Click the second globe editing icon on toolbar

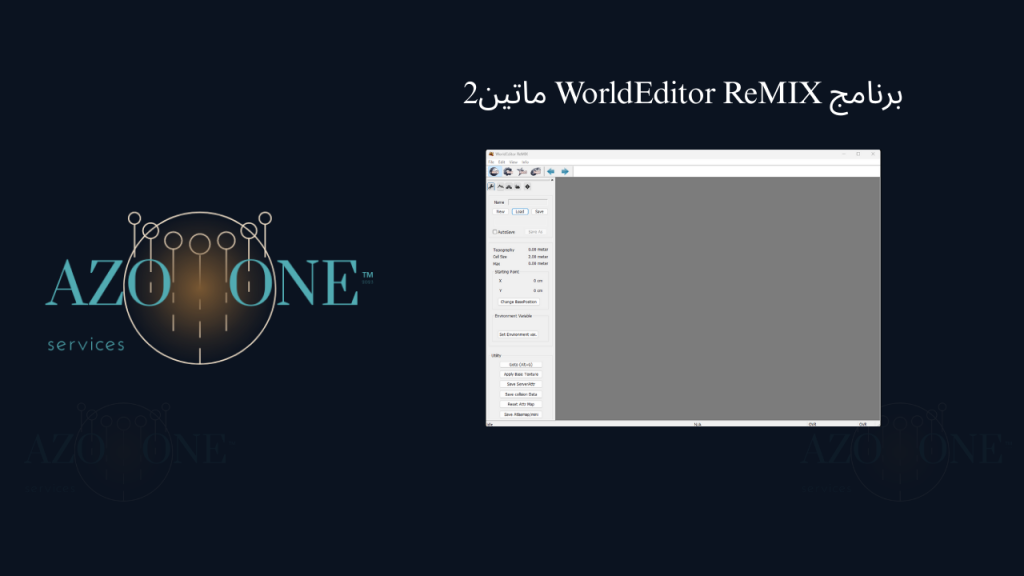[x=508, y=171]
